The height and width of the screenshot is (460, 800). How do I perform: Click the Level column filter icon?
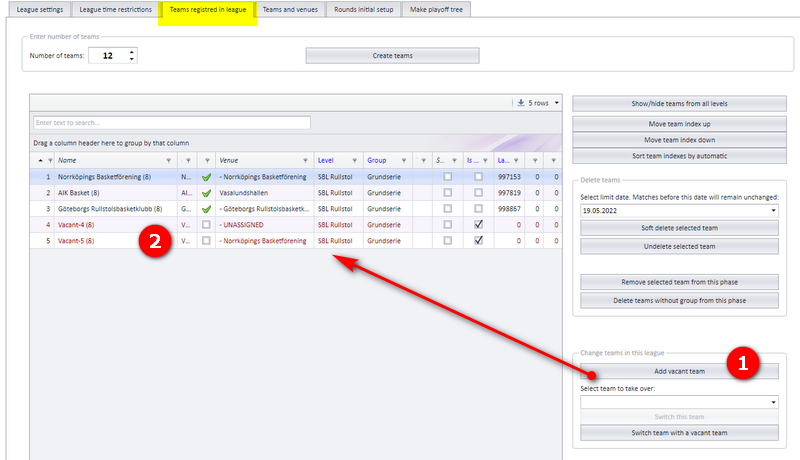354,161
